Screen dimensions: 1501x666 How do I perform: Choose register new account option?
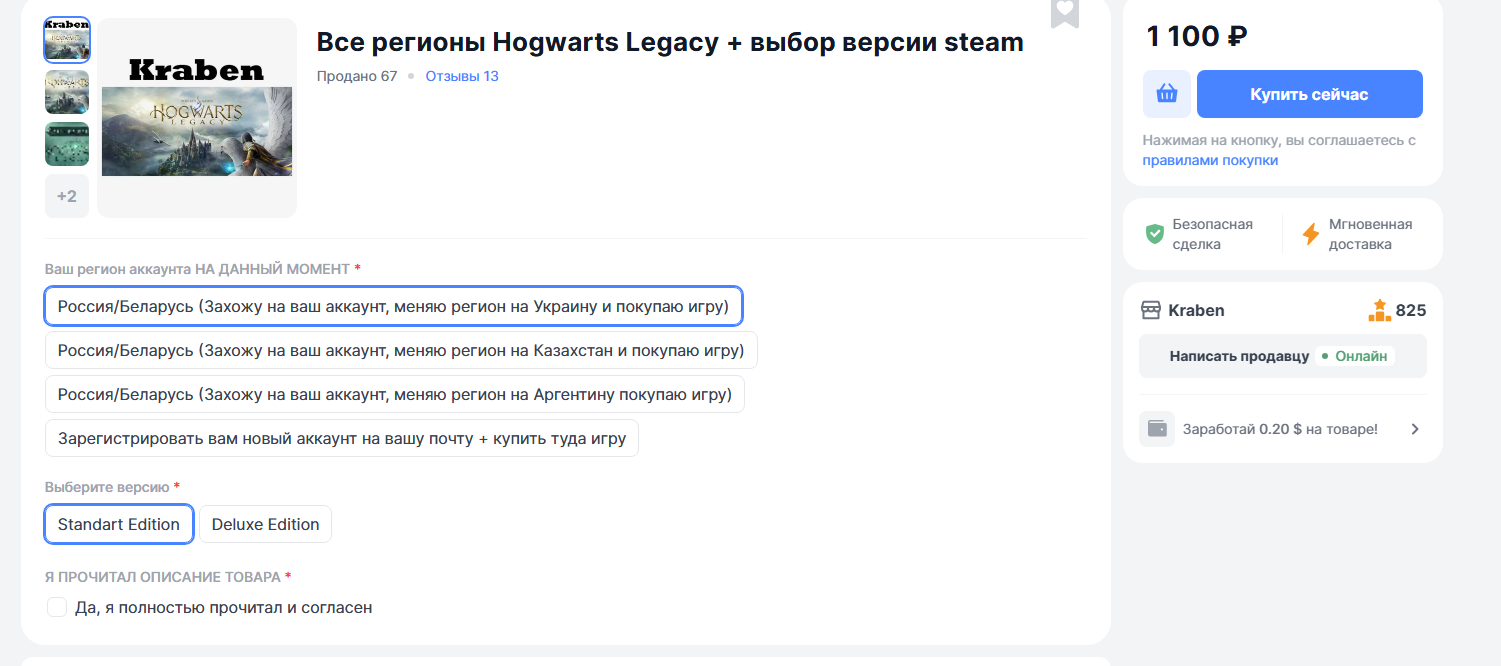tap(341, 438)
